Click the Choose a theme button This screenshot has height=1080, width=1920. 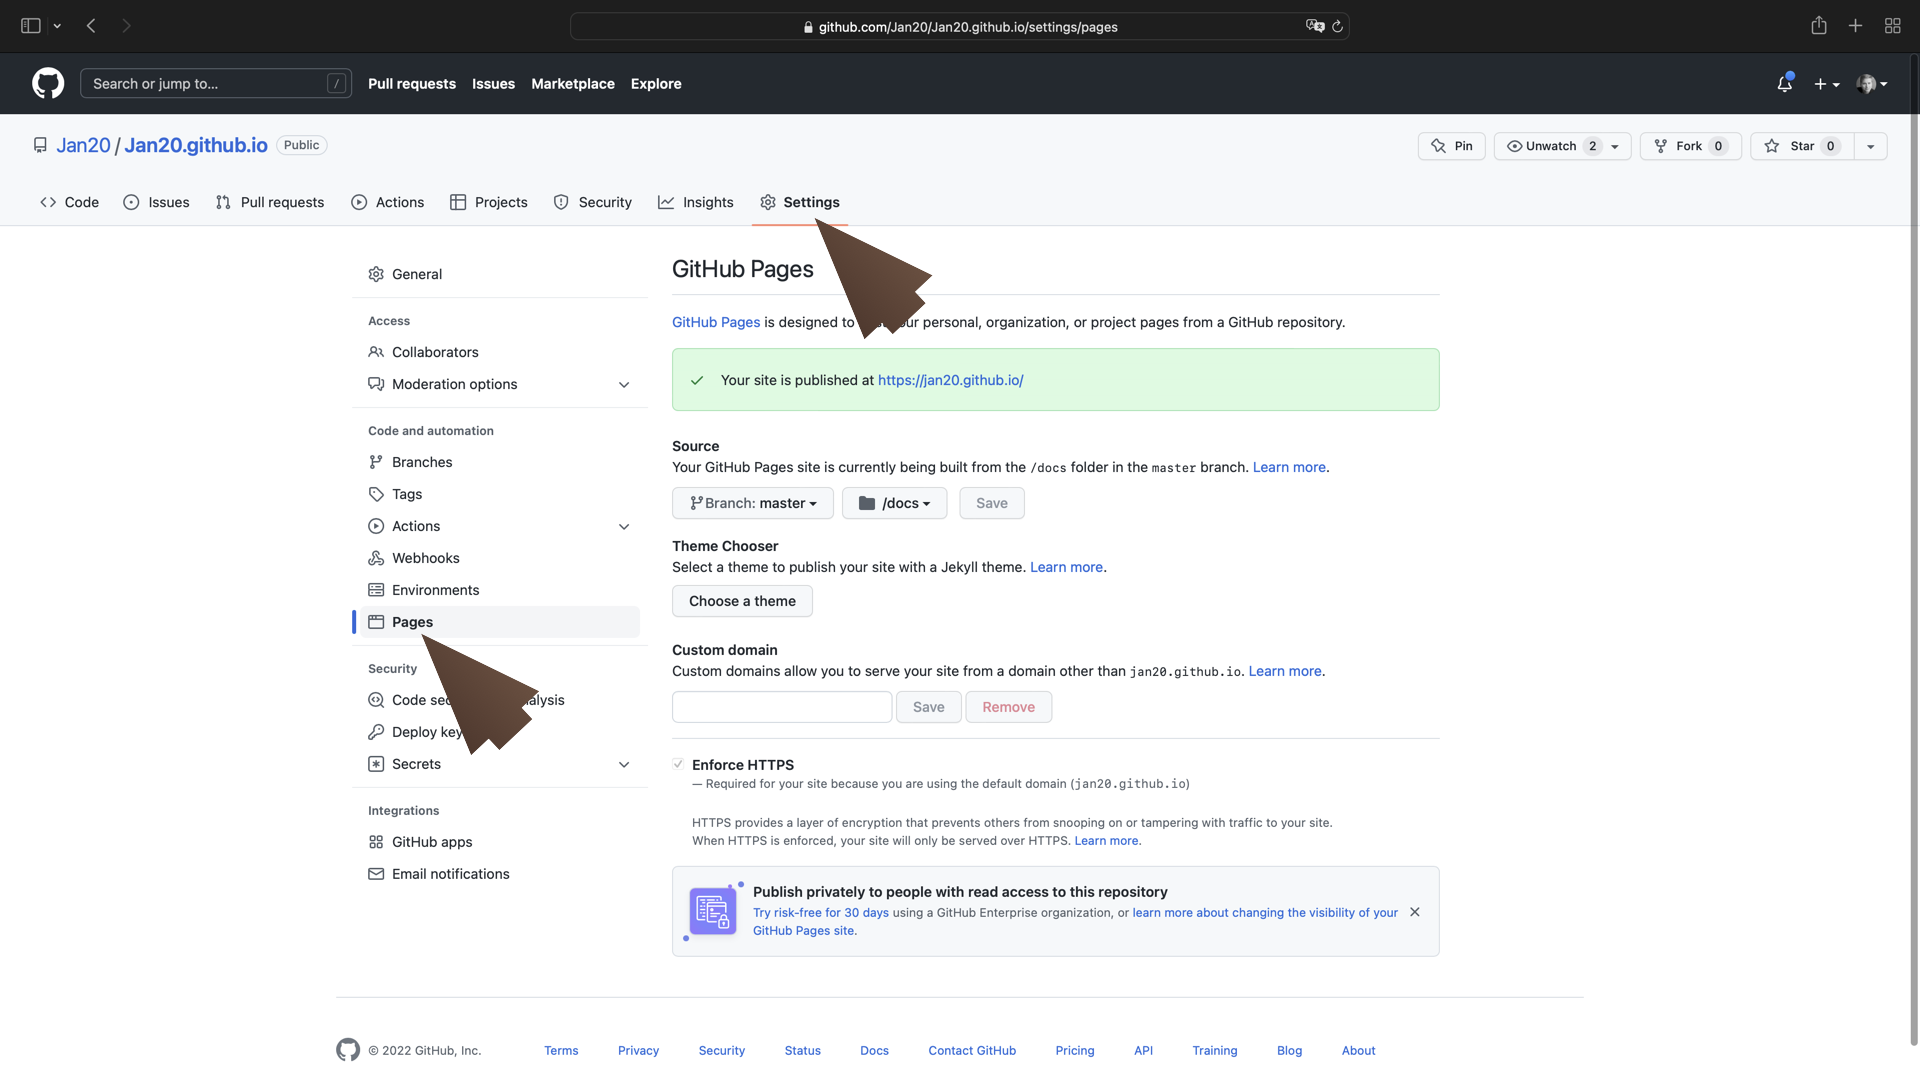click(x=742, y=601)
